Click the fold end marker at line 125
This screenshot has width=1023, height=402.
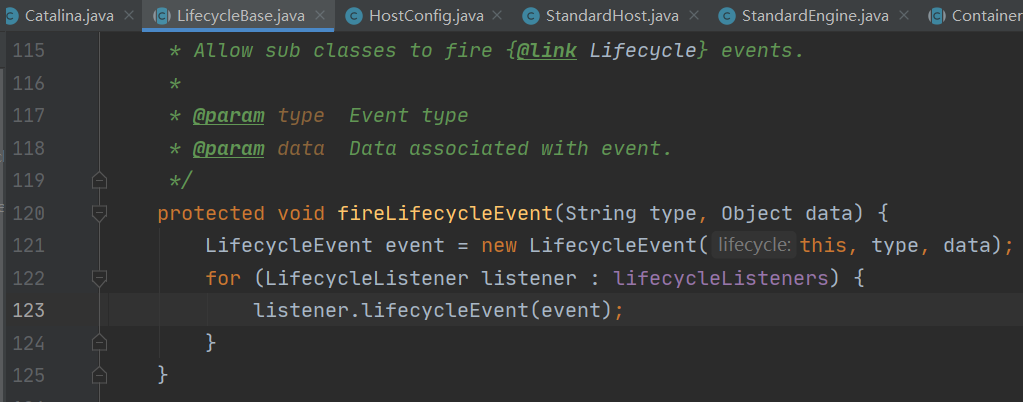point(98,375)
